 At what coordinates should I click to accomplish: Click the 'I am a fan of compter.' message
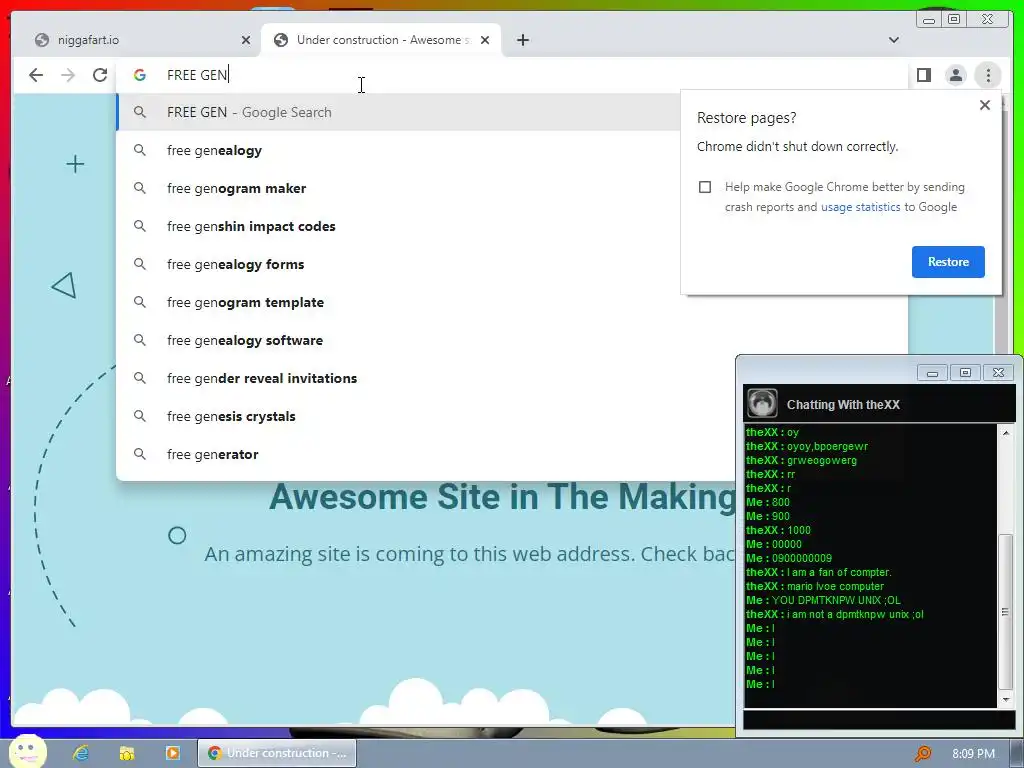point(818,572)
